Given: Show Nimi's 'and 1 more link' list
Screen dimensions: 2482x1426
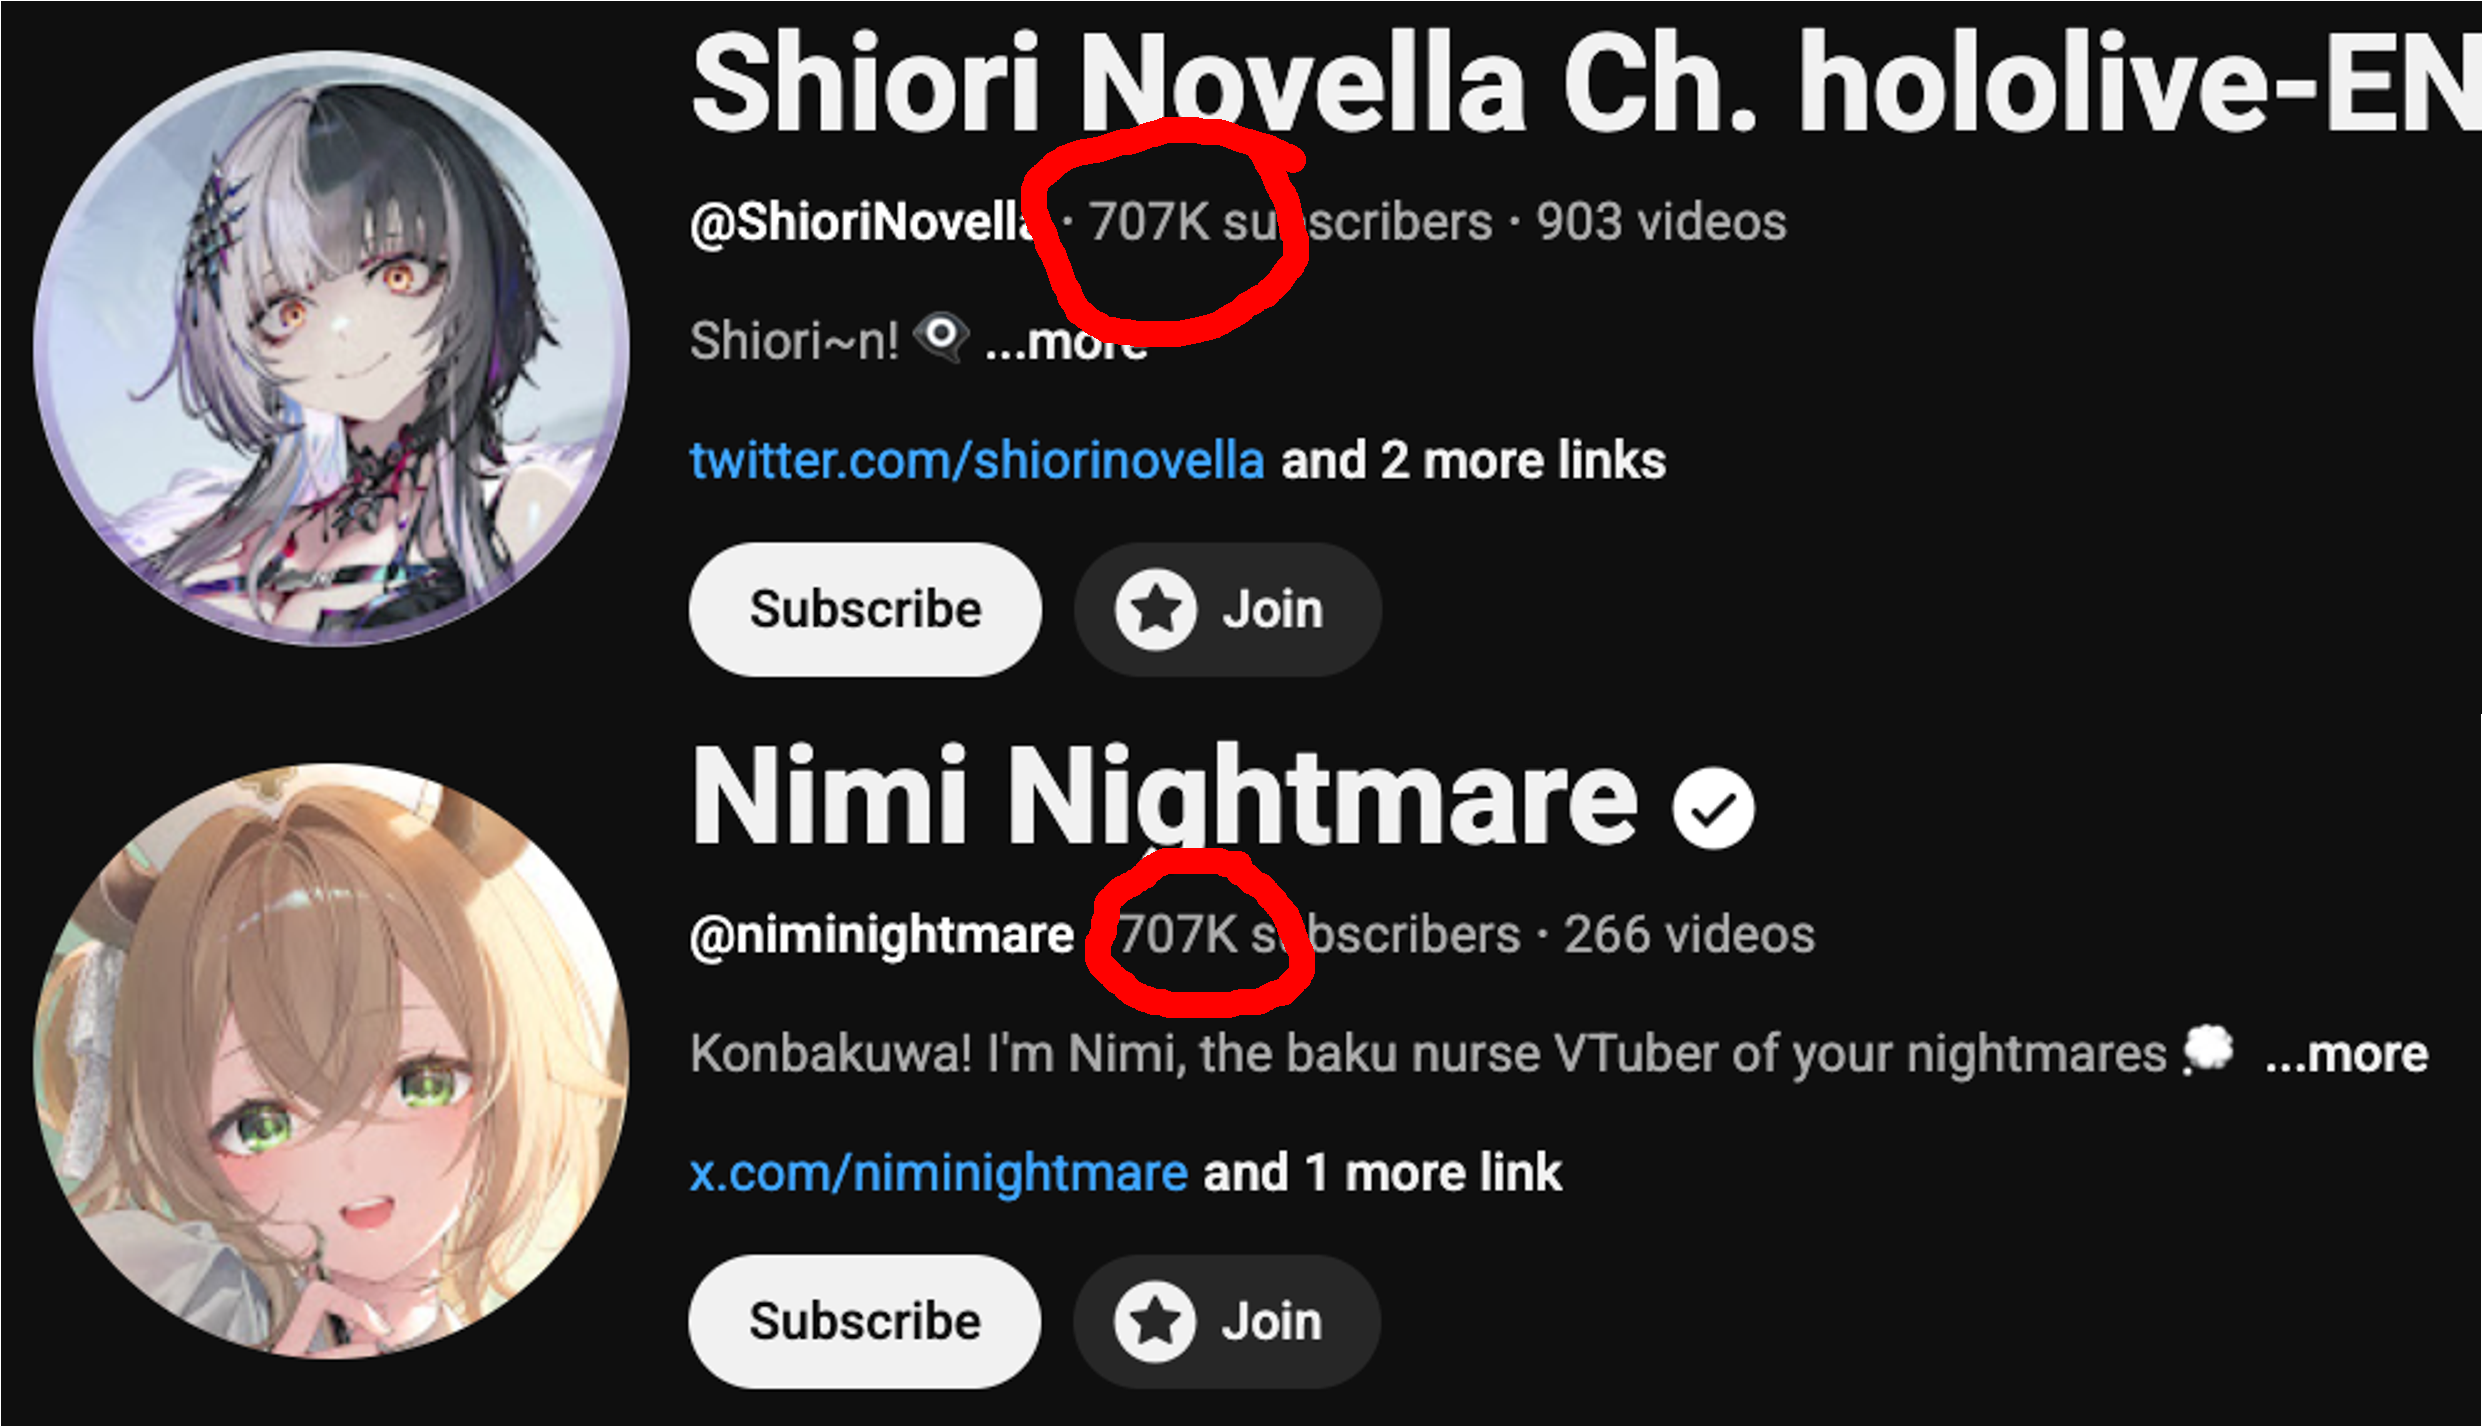Looking at the screenshot, I should tap(1382, 1173).
